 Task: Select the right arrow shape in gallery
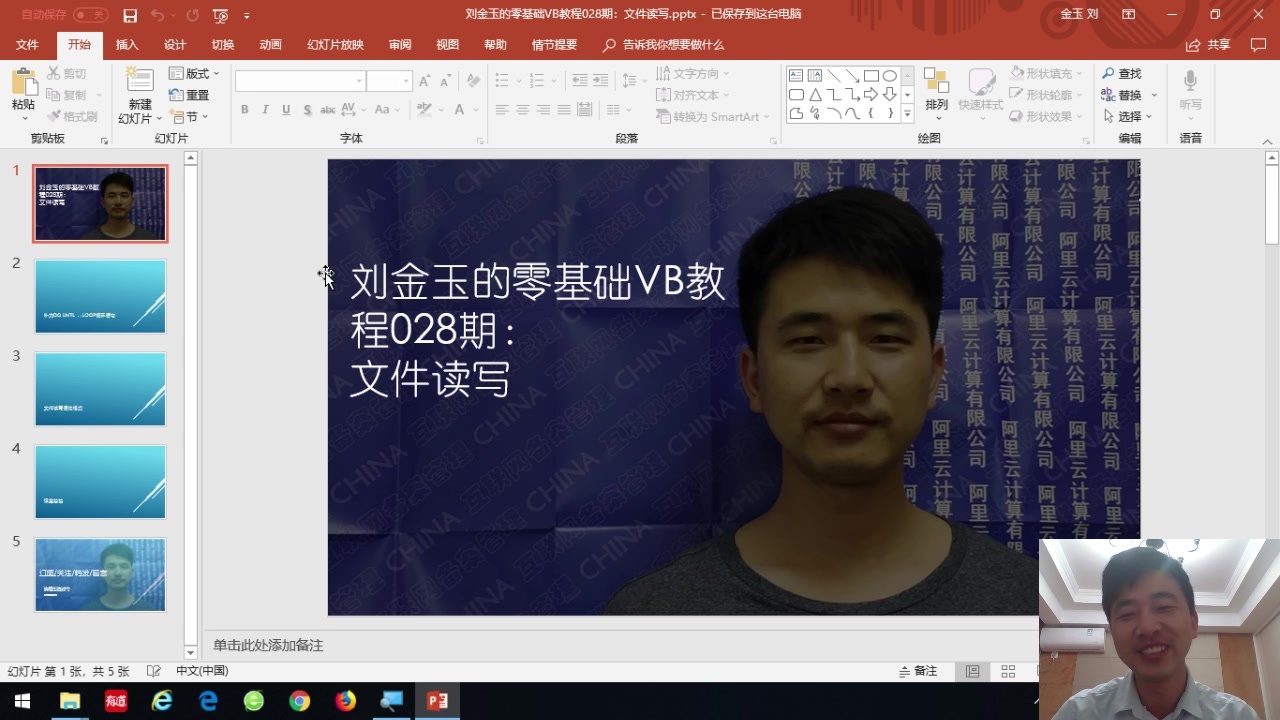tap(871, 95)
